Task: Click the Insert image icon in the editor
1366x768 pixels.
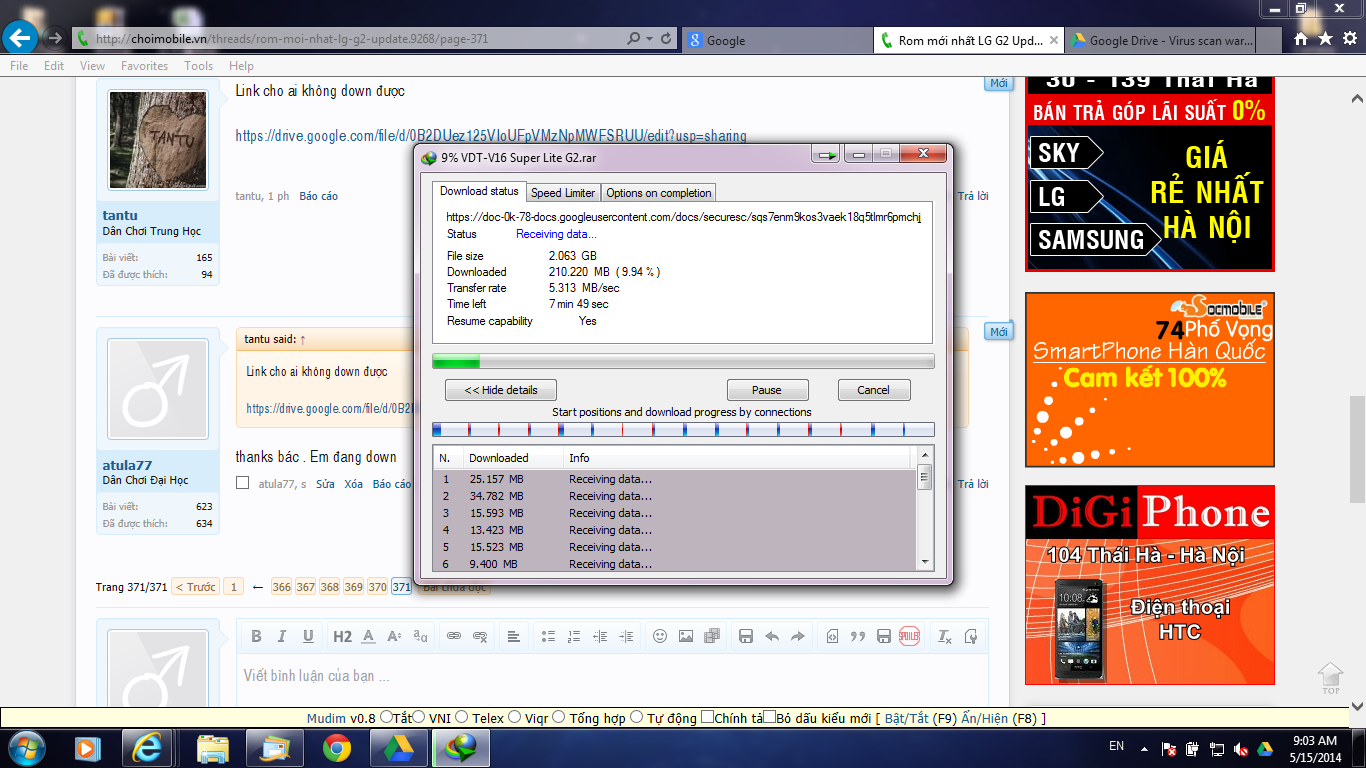Action: (686, 636)
